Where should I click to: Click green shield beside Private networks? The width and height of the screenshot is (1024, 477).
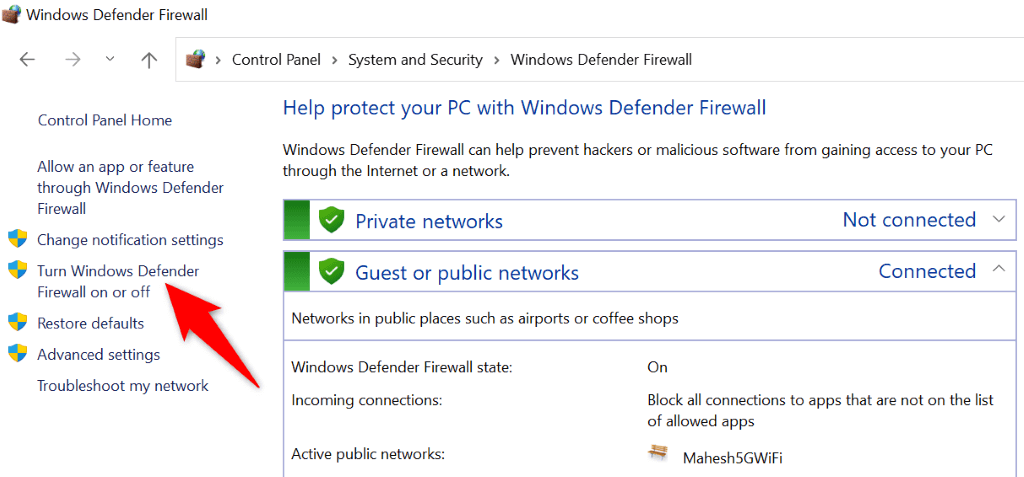(x=331, y=221)
